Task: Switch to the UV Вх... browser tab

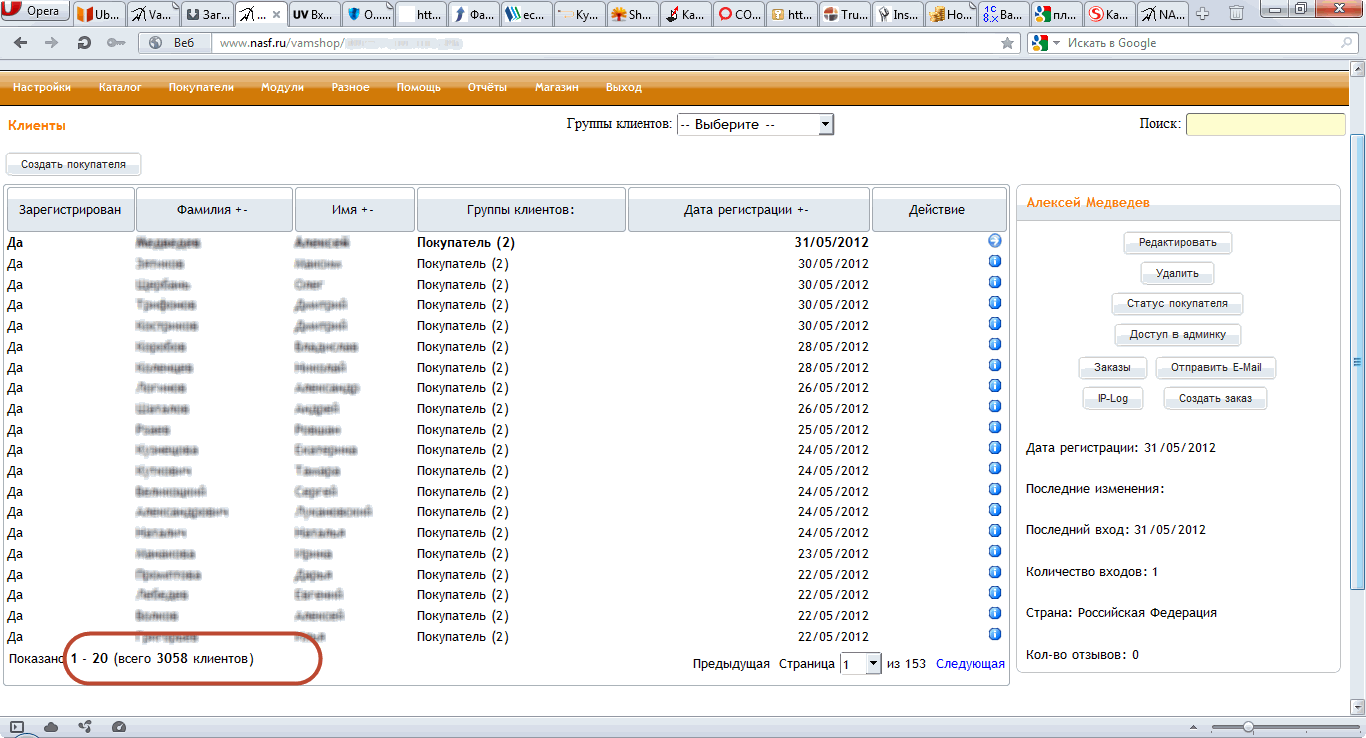Action: point(315,15)
